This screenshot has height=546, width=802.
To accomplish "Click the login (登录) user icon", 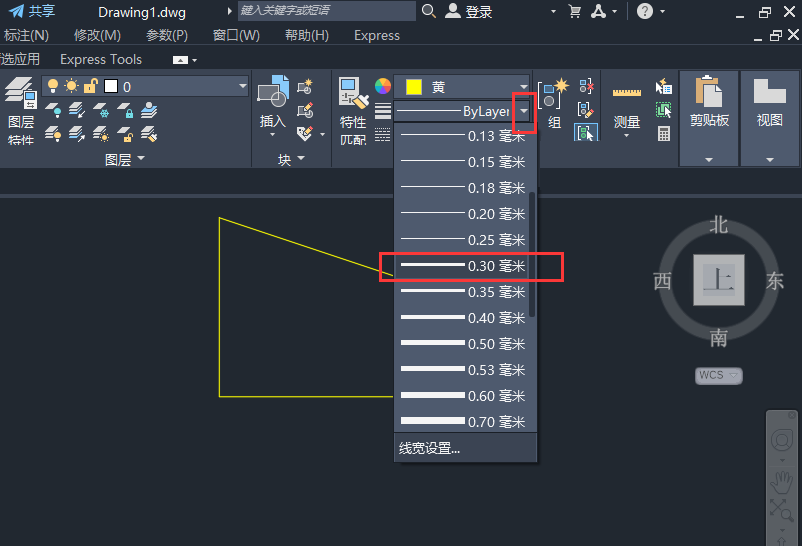I will [x=453, y=11].
